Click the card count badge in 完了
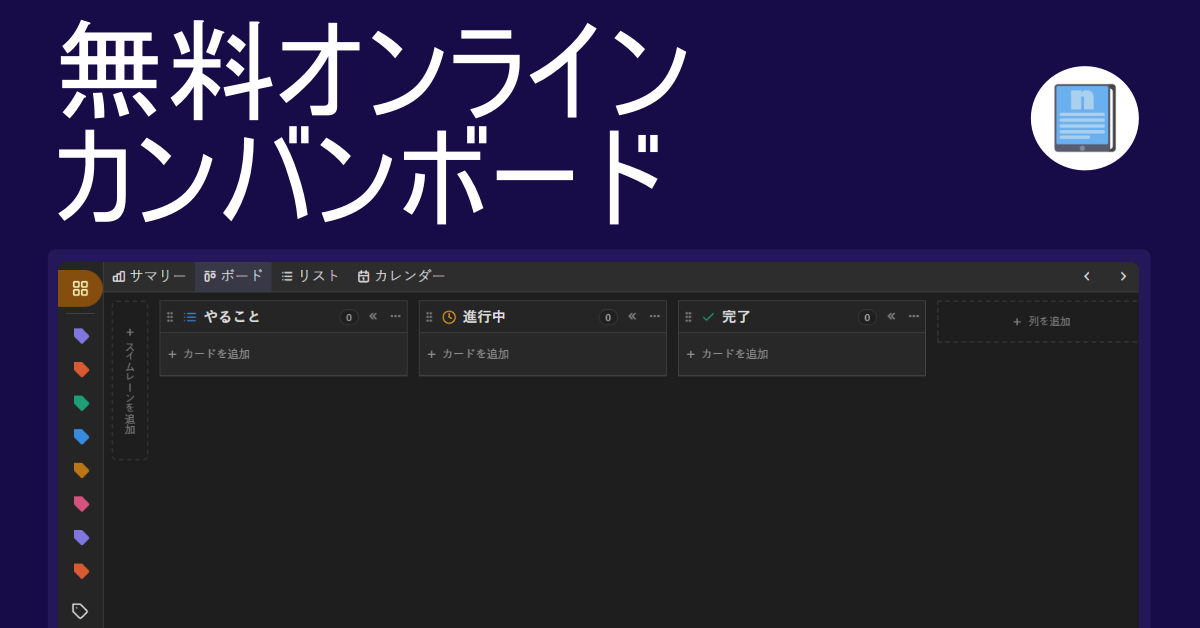The width and height of the screenshot is (1200, 628). pos(867,317)
